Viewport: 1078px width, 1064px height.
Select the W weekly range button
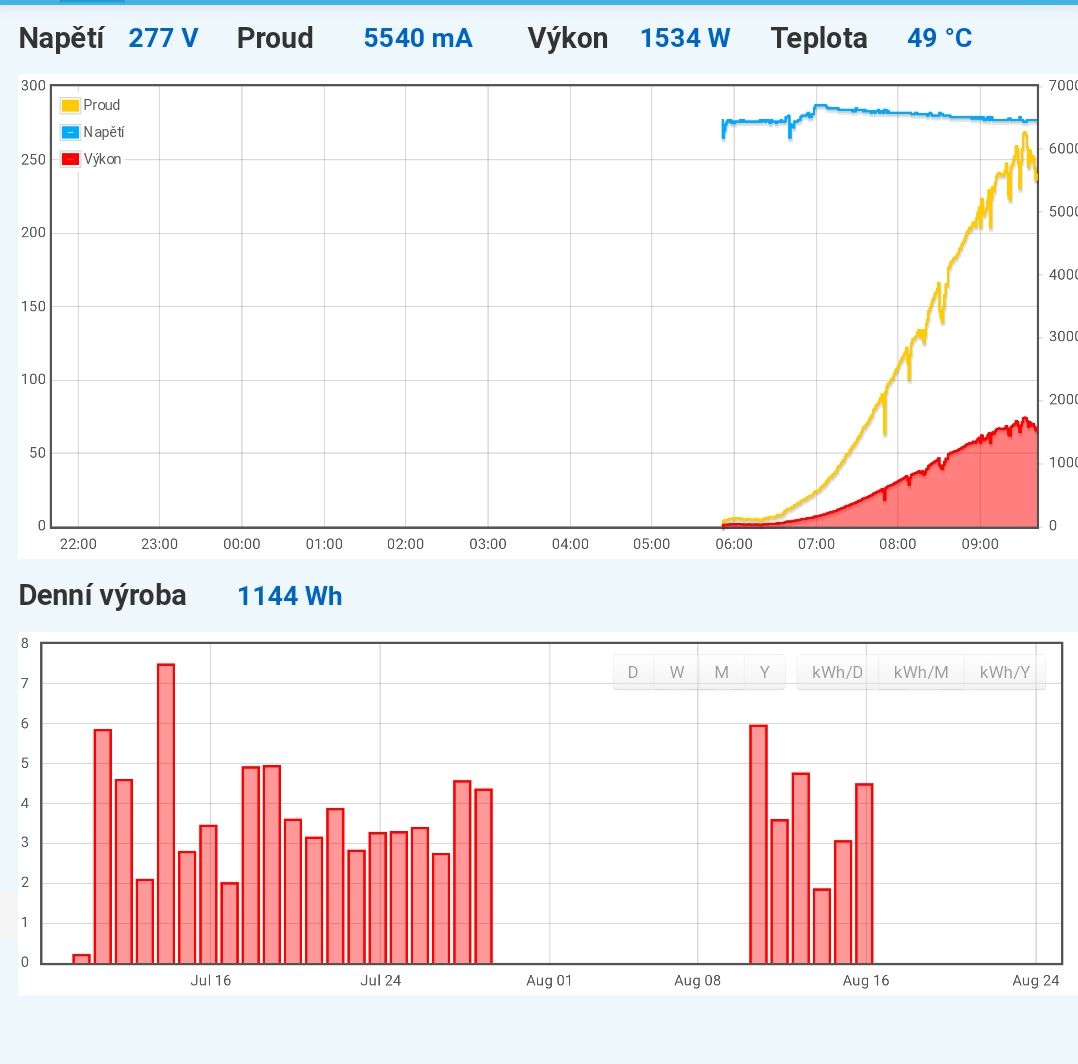click(677, 672)
